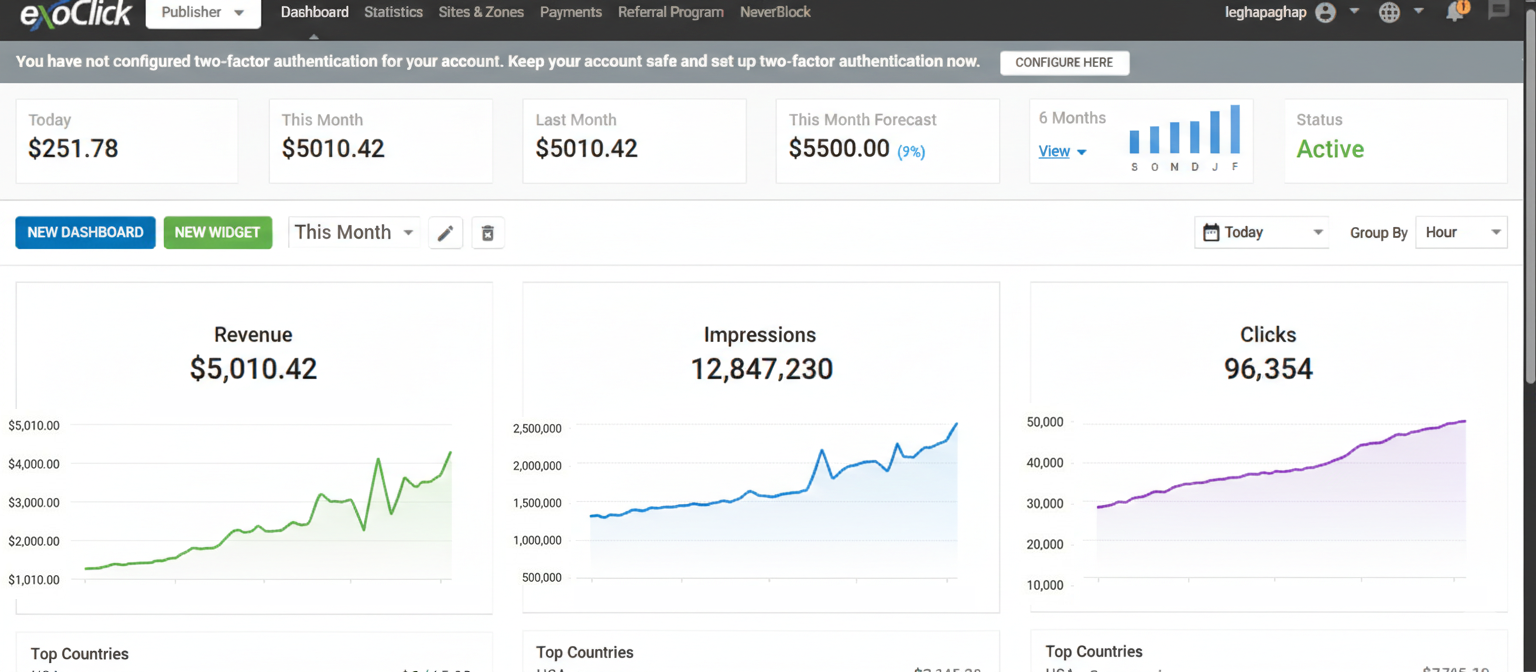This screenshot has height=672, width=1536.
Task: Click the calendar icon in the Today selector
Action: coord(1211,231)
